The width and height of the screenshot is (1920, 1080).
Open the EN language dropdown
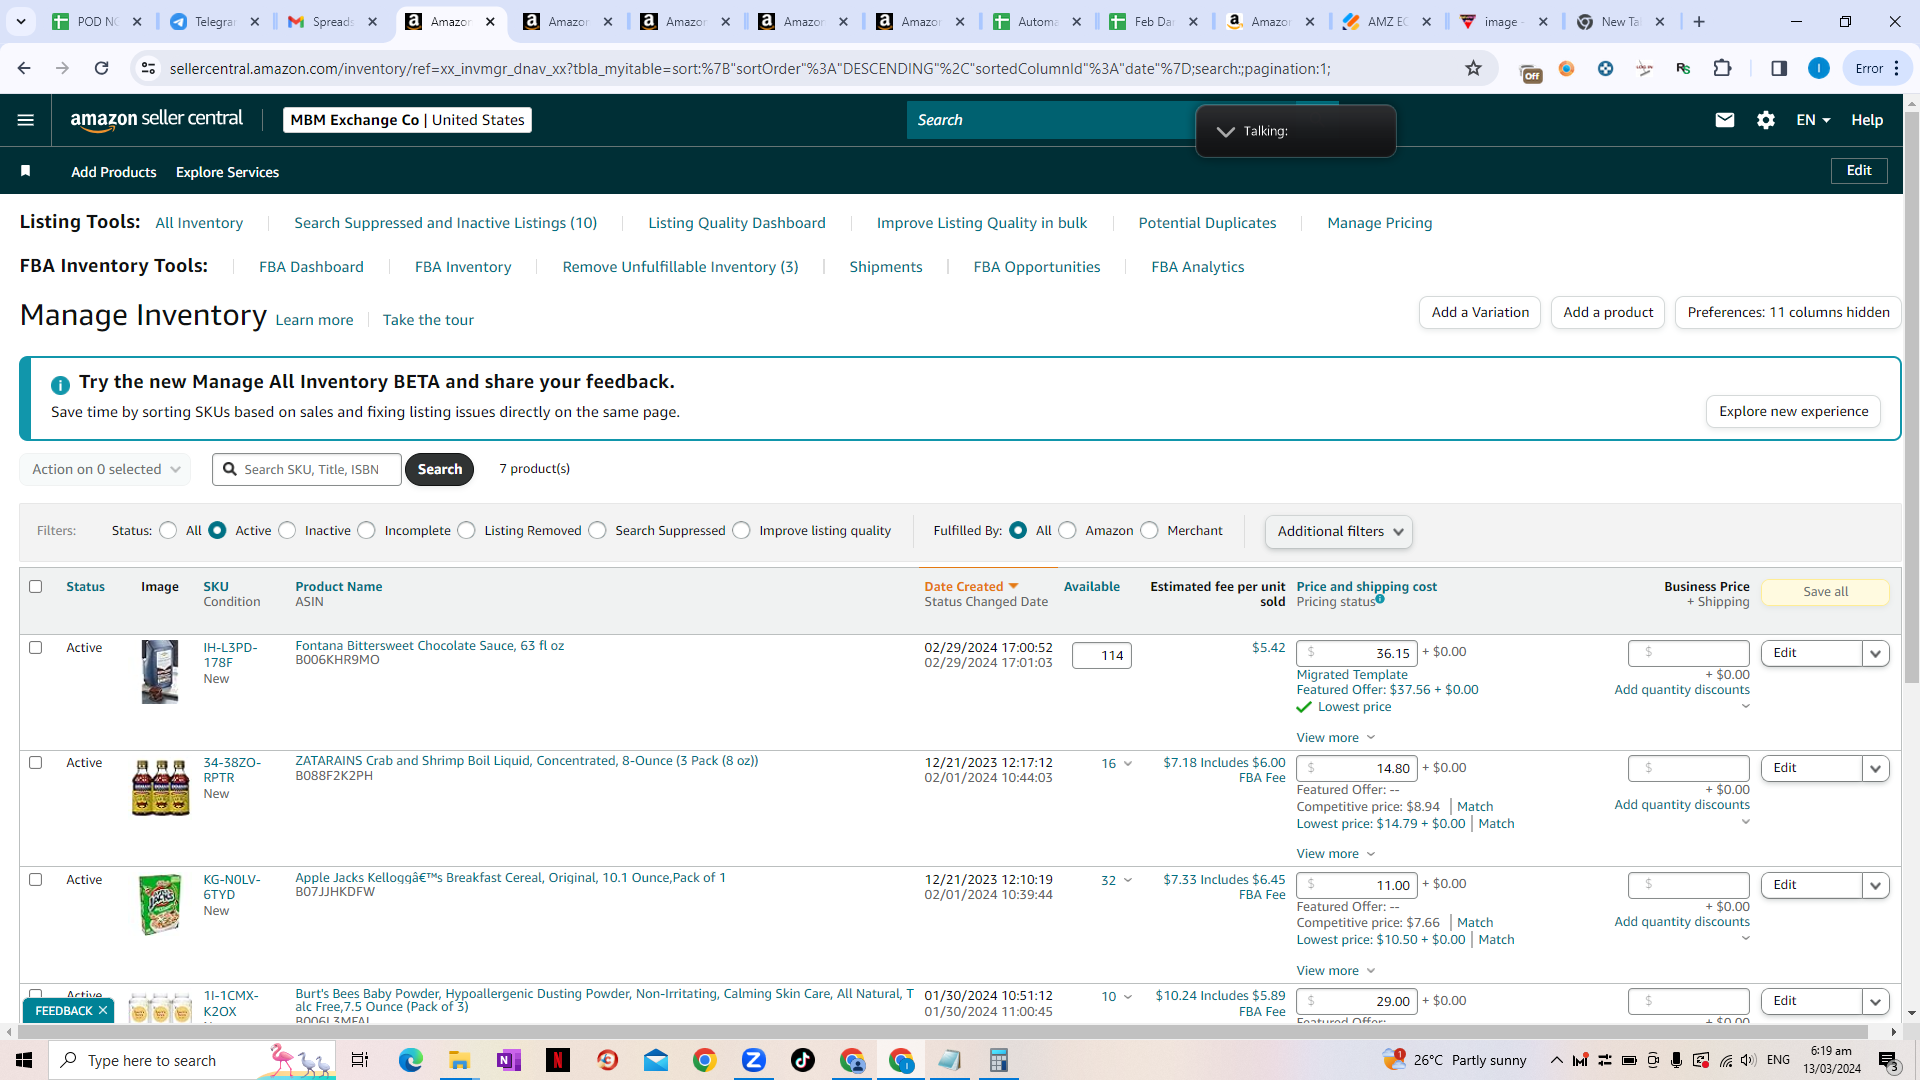[x=1813, y=120]
